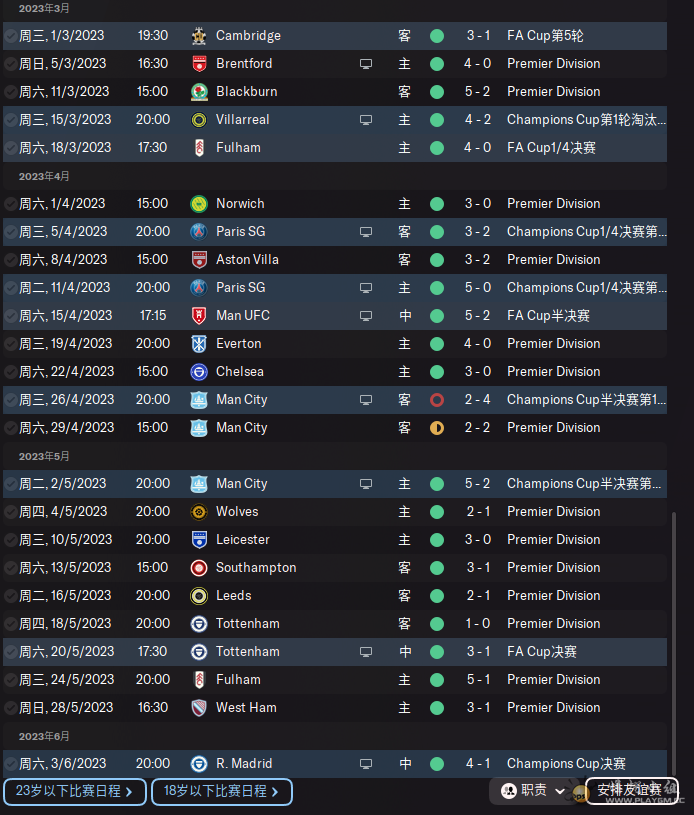
Task: Click the Brentford club crest
Action: pyautogui.click(x=199, y=64)
